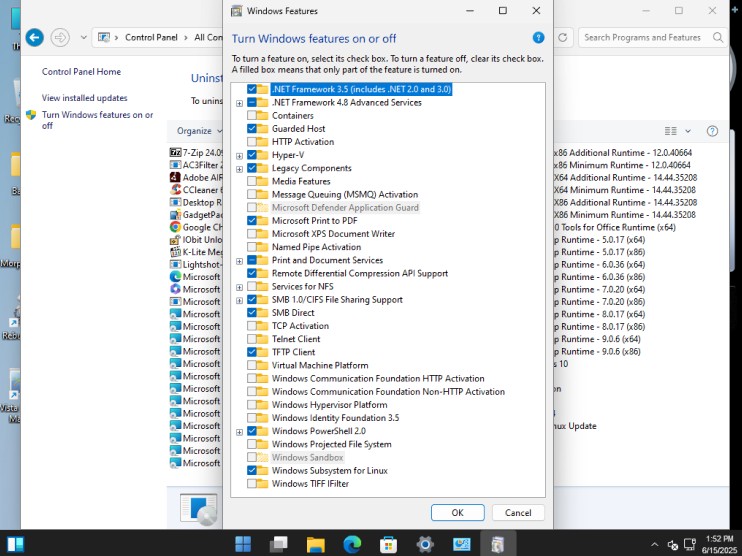The image size is (742, 556).
Task: Open the View installed updates link
Action: [84, 98]
